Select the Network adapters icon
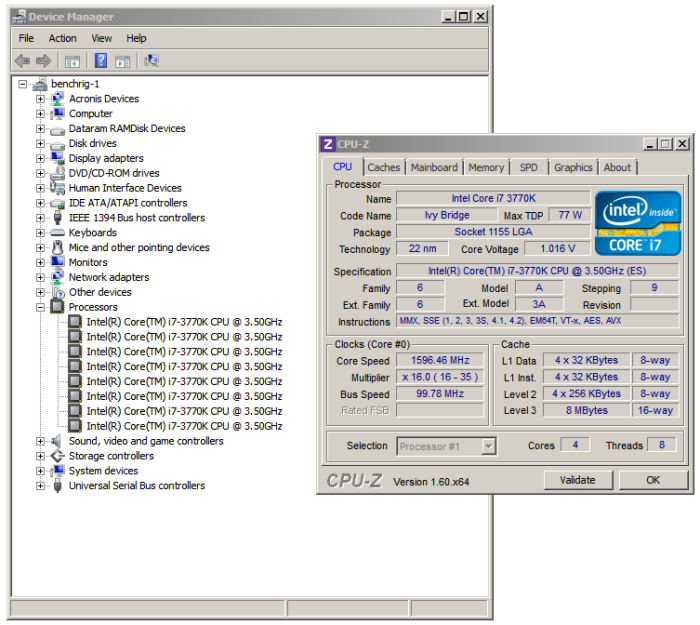 57,277
